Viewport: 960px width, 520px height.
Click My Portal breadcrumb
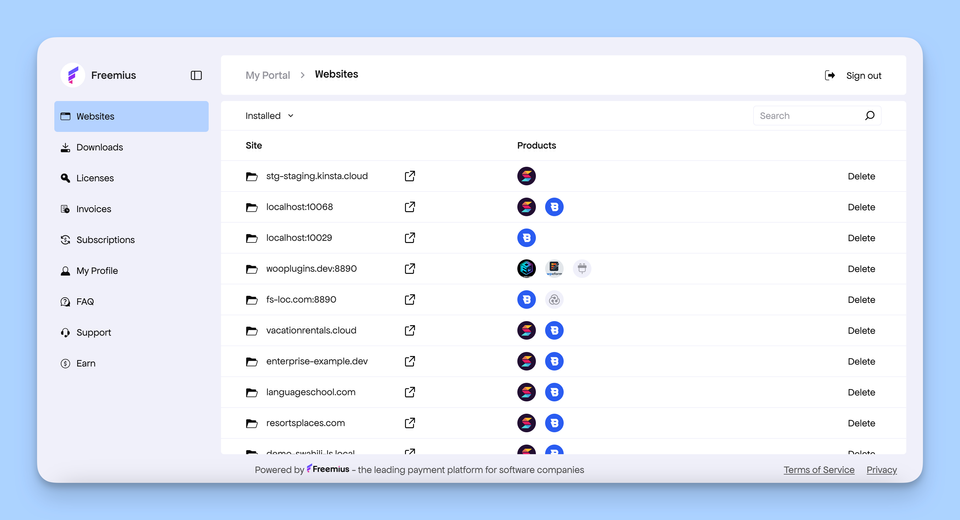point(268,75)
